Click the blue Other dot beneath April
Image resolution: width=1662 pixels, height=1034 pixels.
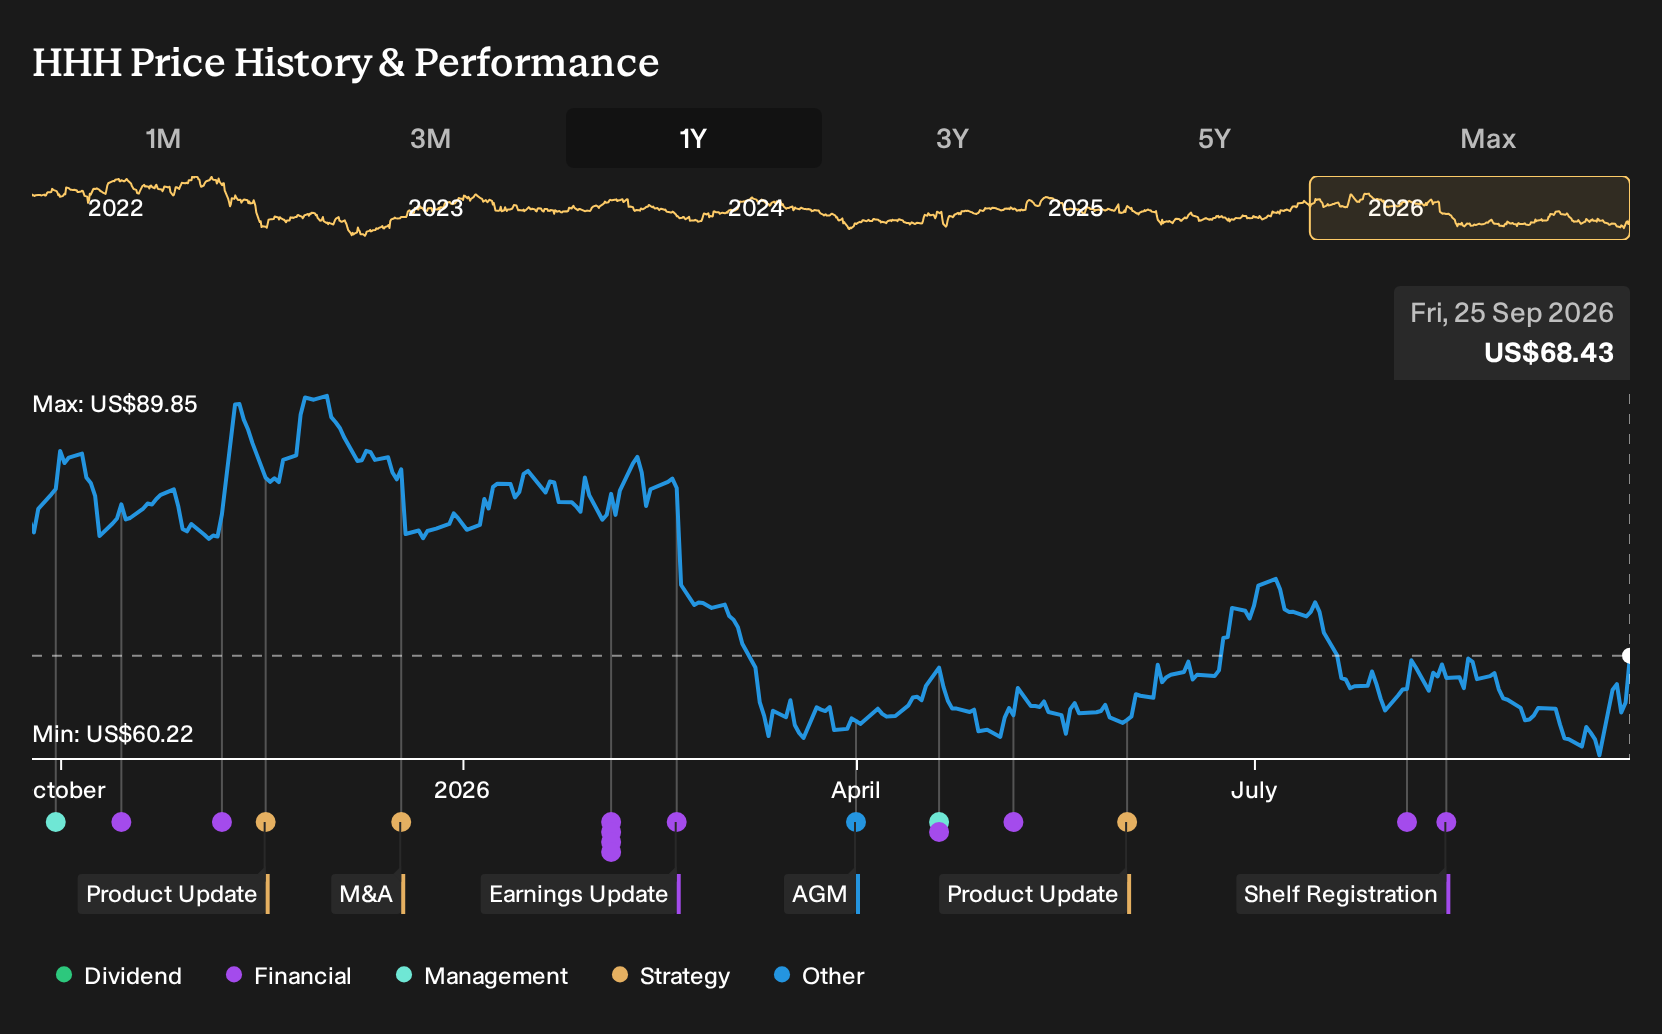point(856,822)
